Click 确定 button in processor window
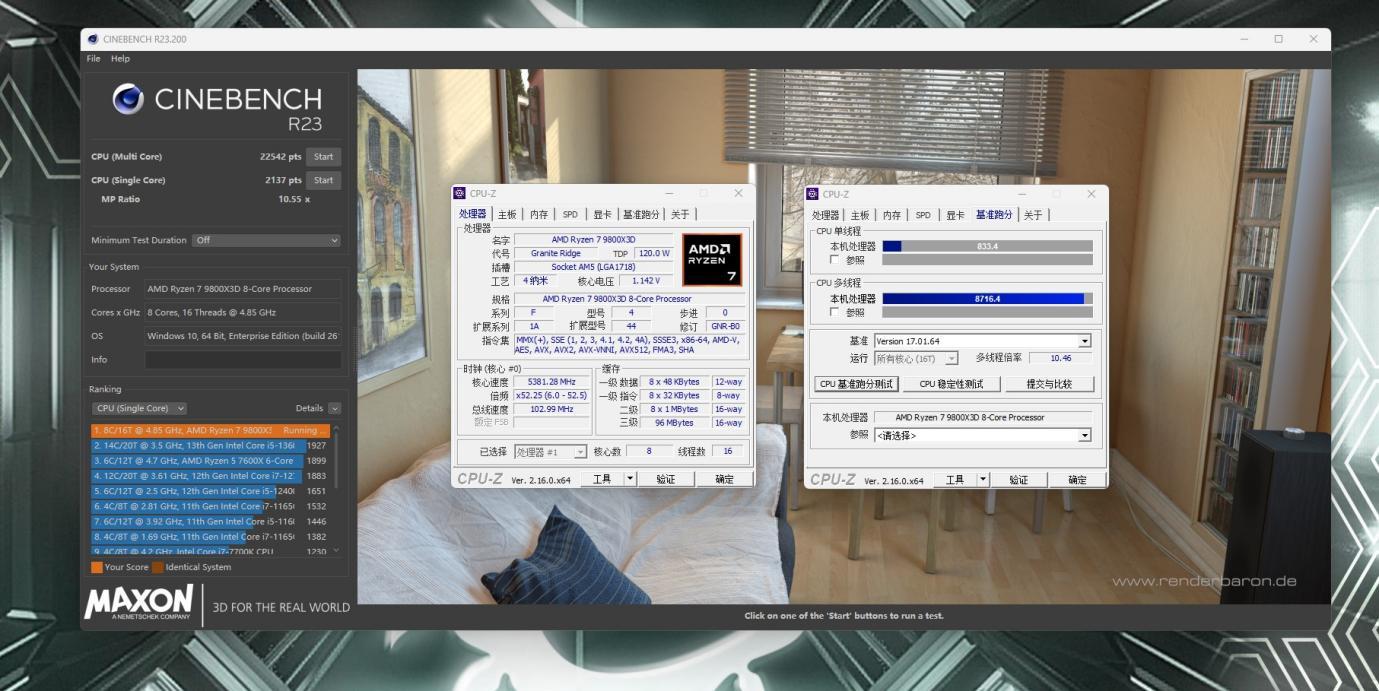 724,479
